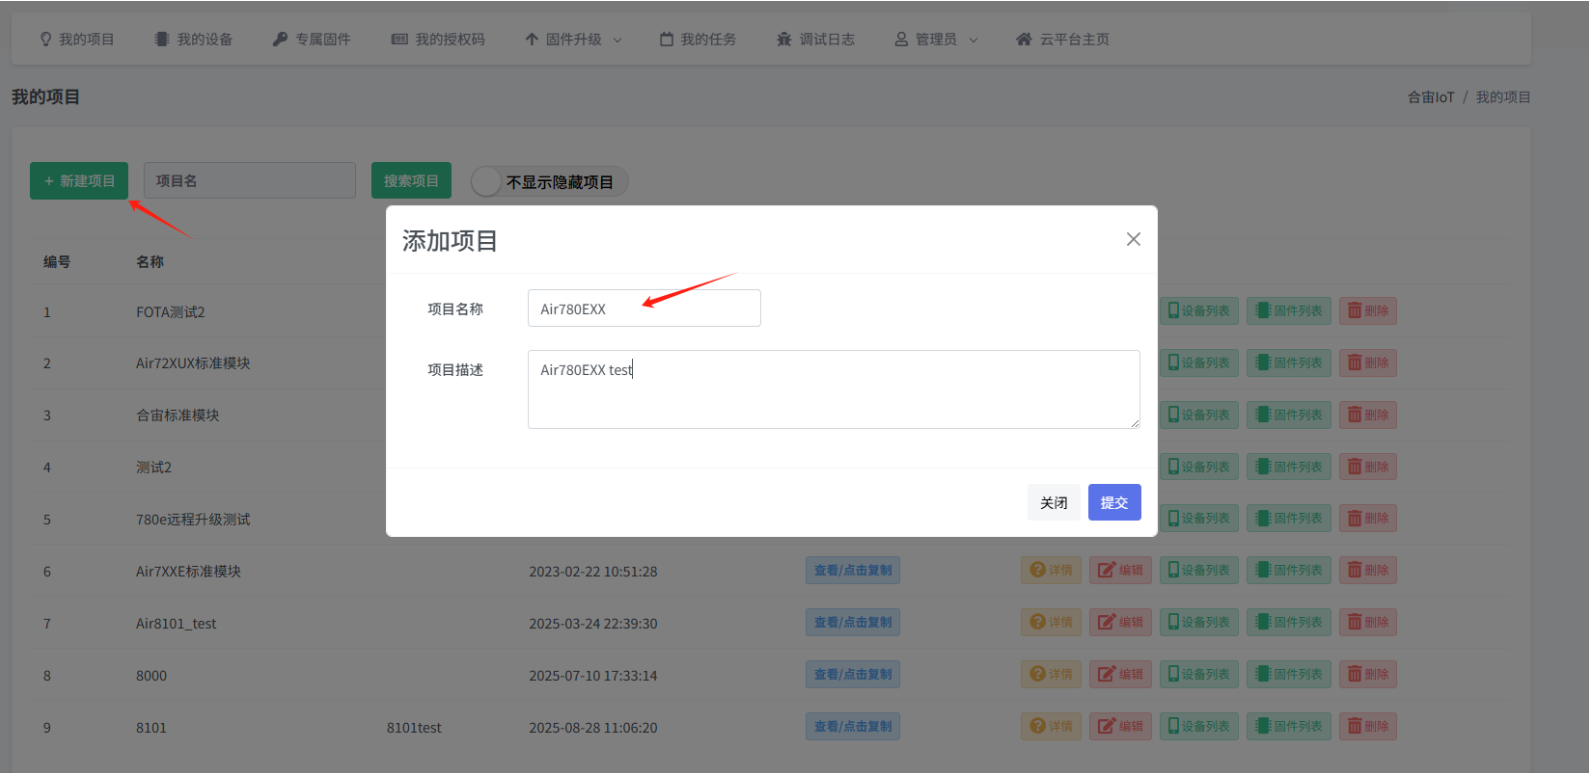Click the bug icon for 调试日志
The width and height of the screenshot is (1589, 773).
click(784, 39)
